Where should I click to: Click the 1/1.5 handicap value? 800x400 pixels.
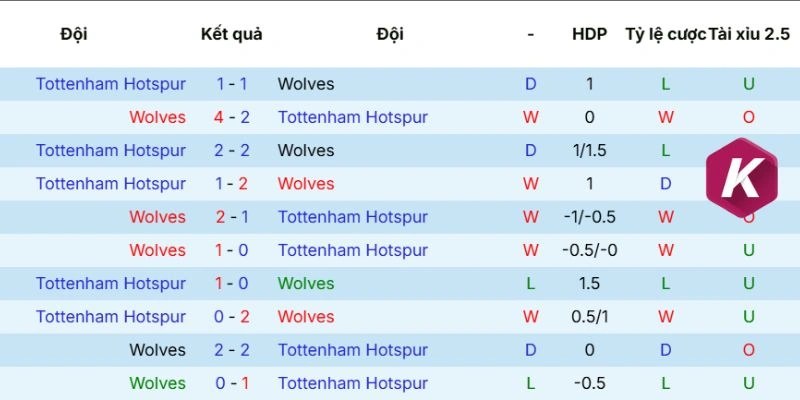coord(589,150)
